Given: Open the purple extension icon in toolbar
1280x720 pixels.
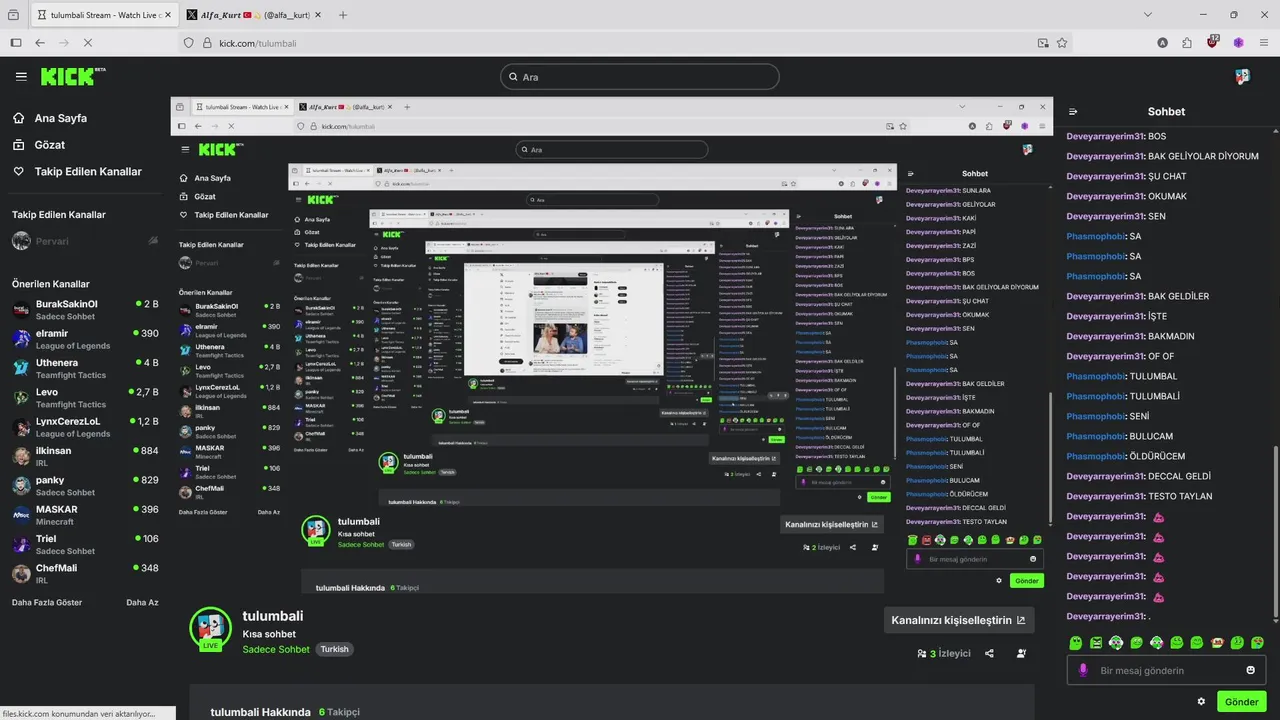Looking at the screenshot, I should tap(1238, 43).
